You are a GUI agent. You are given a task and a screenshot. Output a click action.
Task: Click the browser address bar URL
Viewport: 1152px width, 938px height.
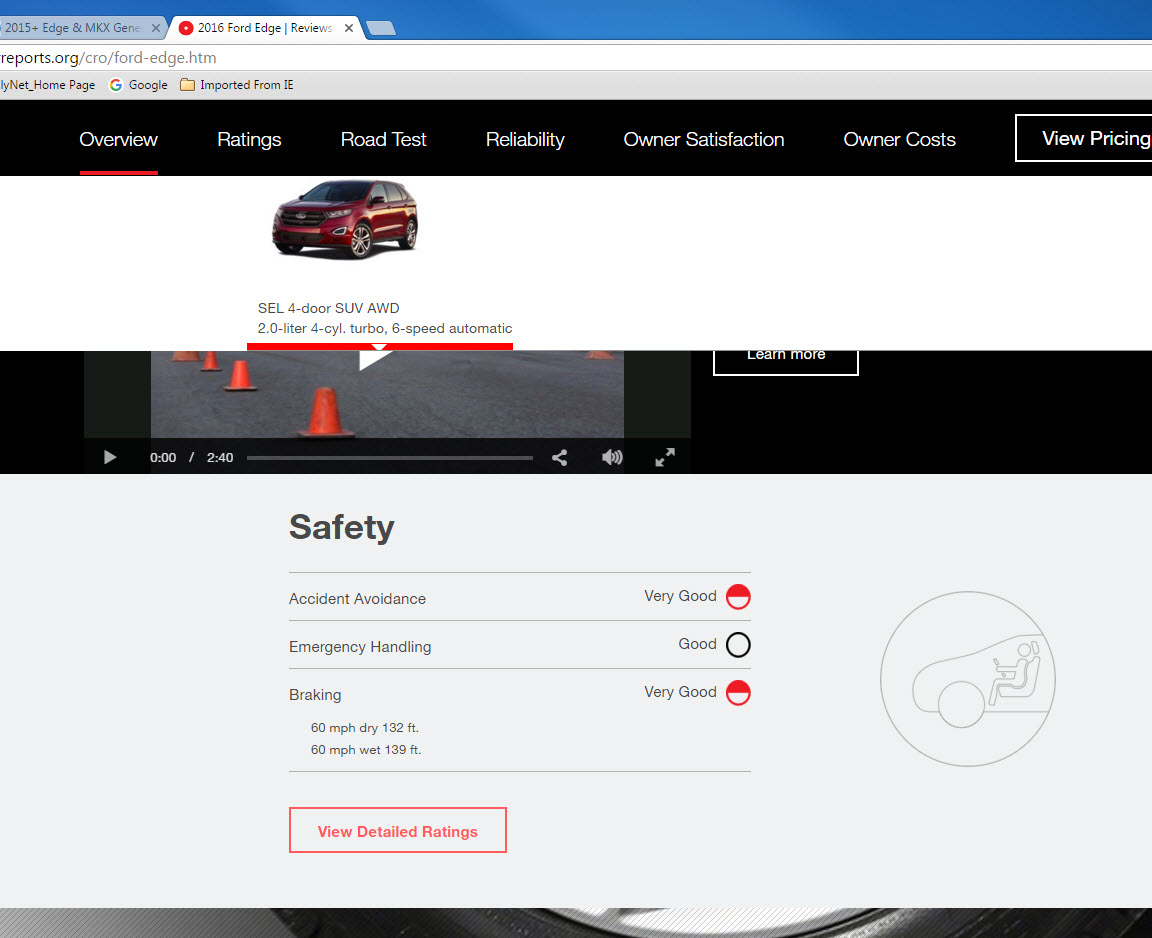109,57
